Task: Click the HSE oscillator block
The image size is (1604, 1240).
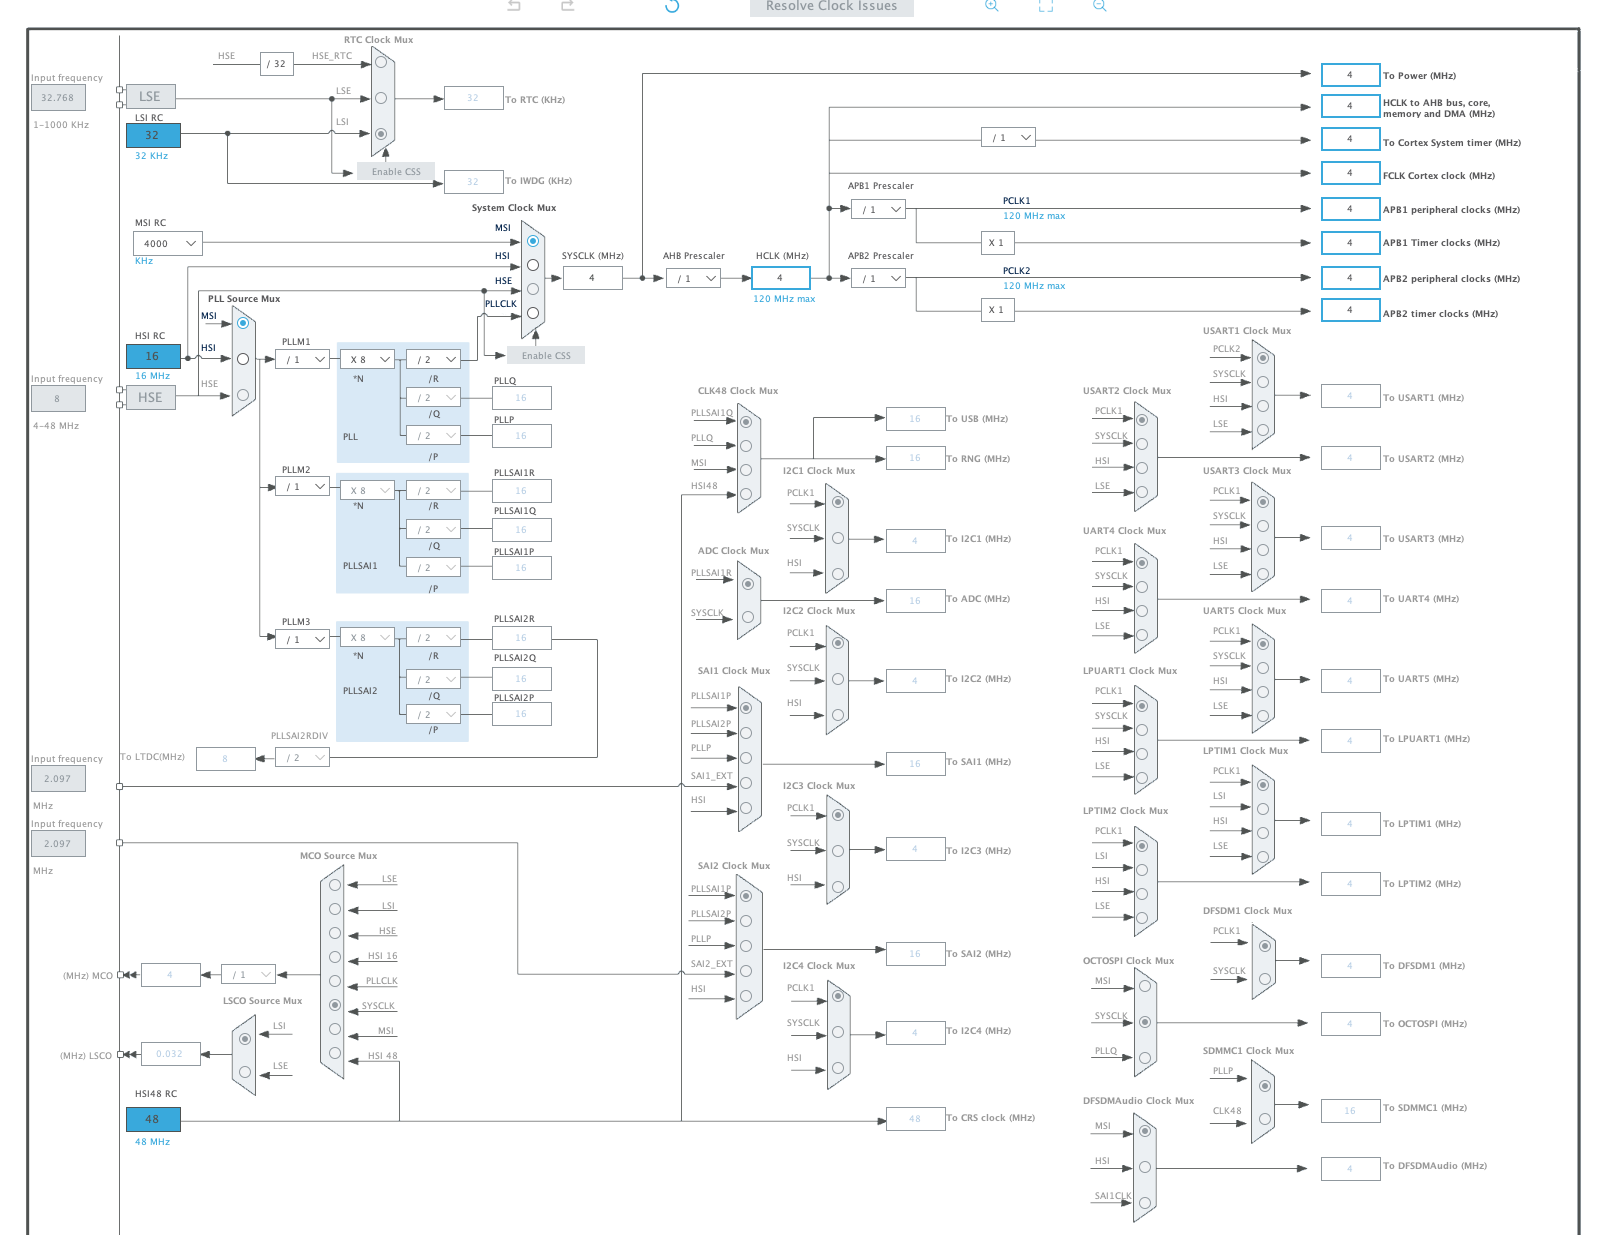Action: [x=150, y=398]
